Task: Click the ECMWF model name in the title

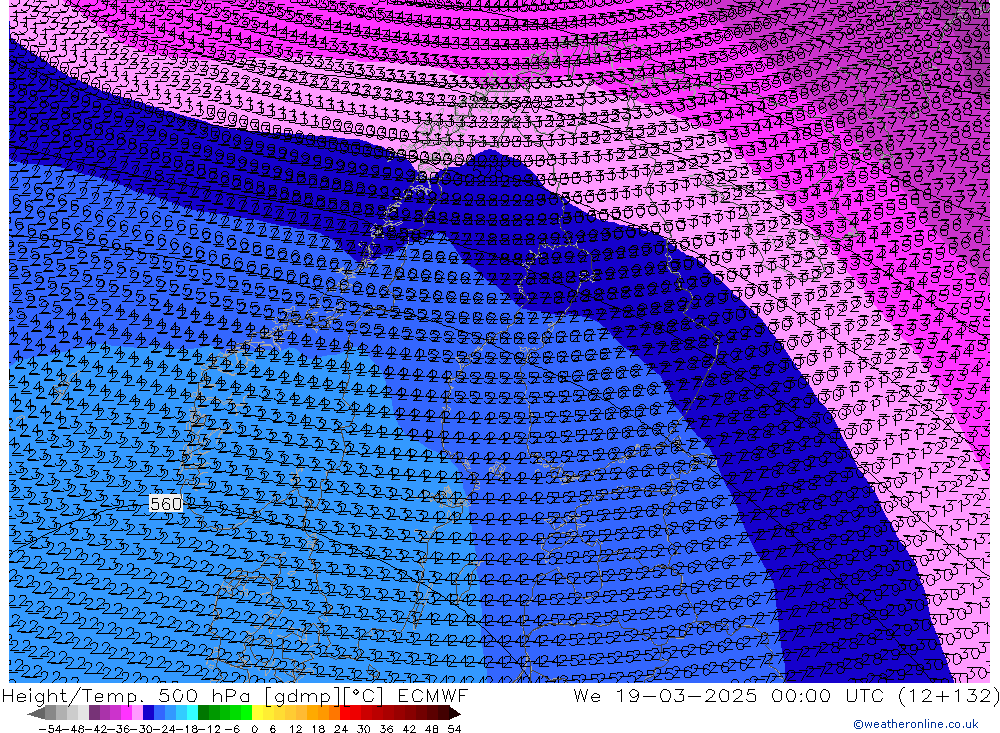Action: pyautogui.click(x=432, y=696)
